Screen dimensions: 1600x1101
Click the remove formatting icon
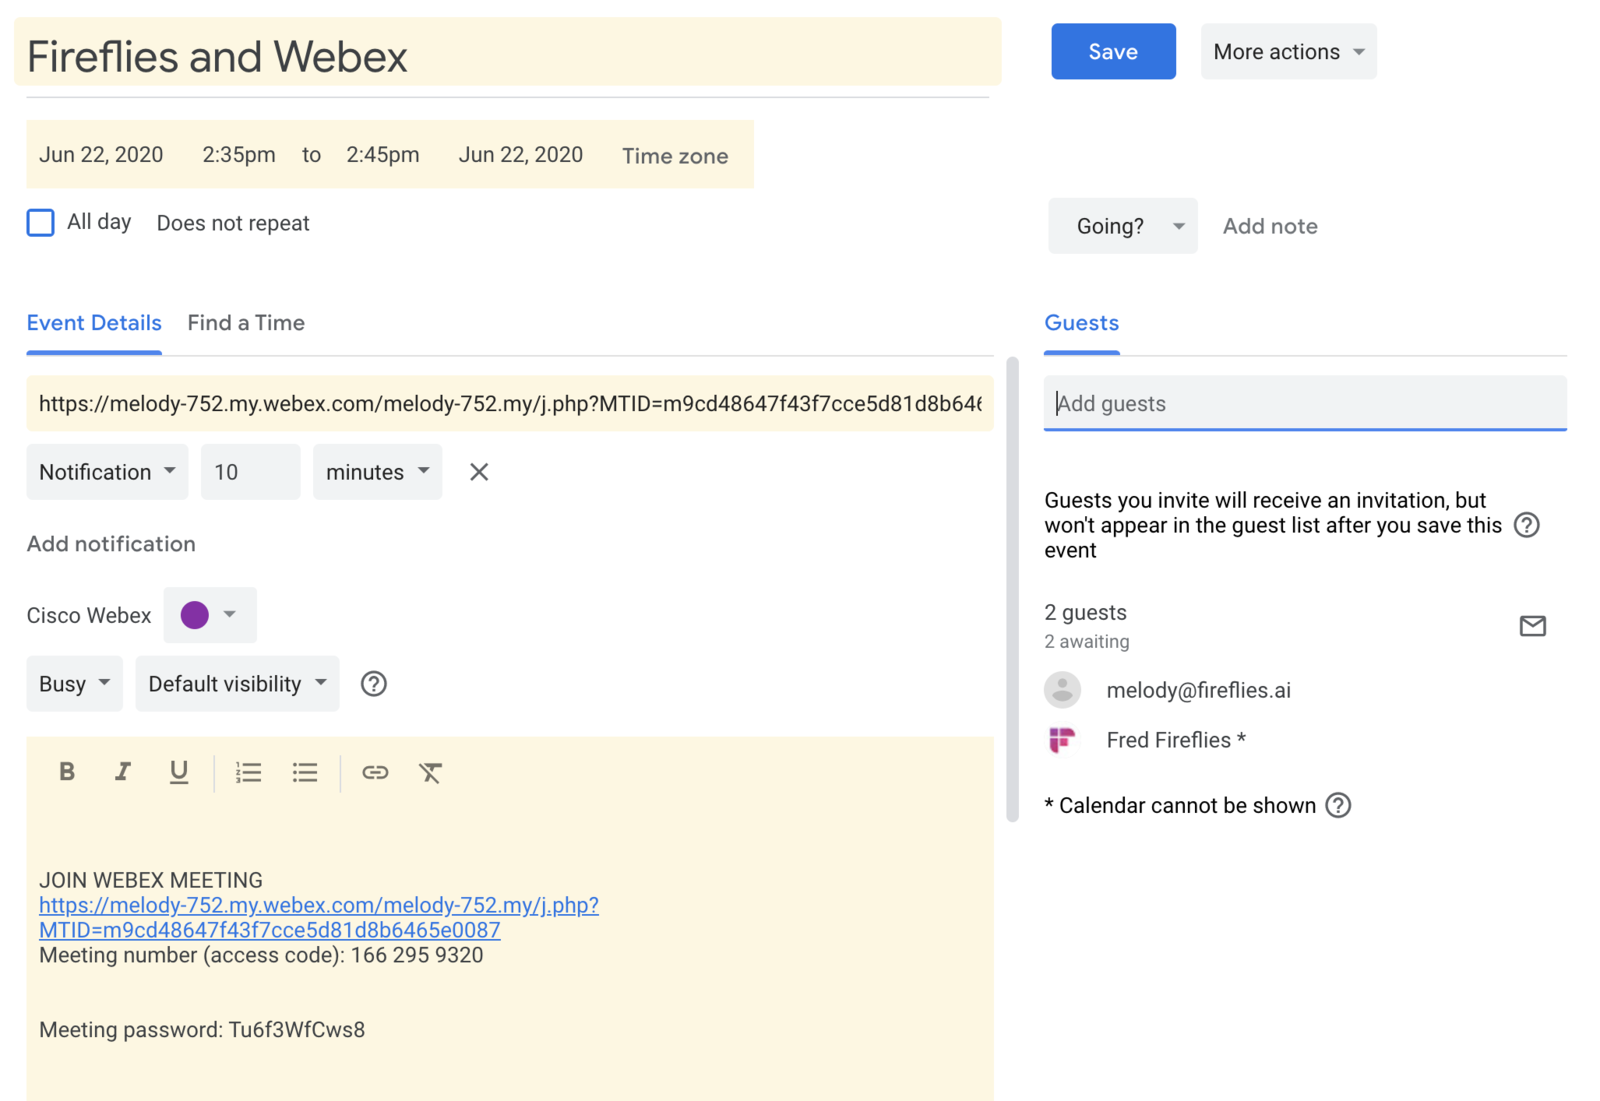click(x=430, y=772)
